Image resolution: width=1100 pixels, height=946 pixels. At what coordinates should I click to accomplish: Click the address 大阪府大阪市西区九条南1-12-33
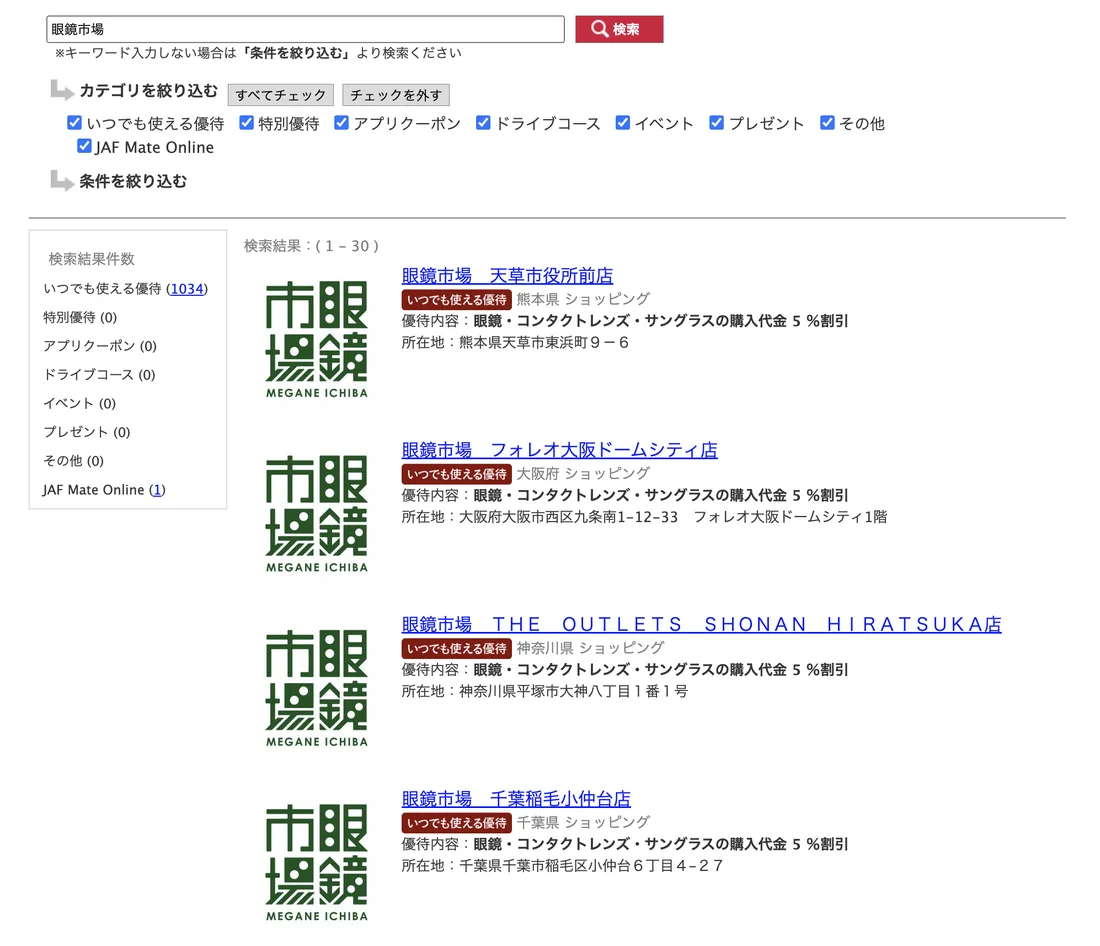point(568,517)
